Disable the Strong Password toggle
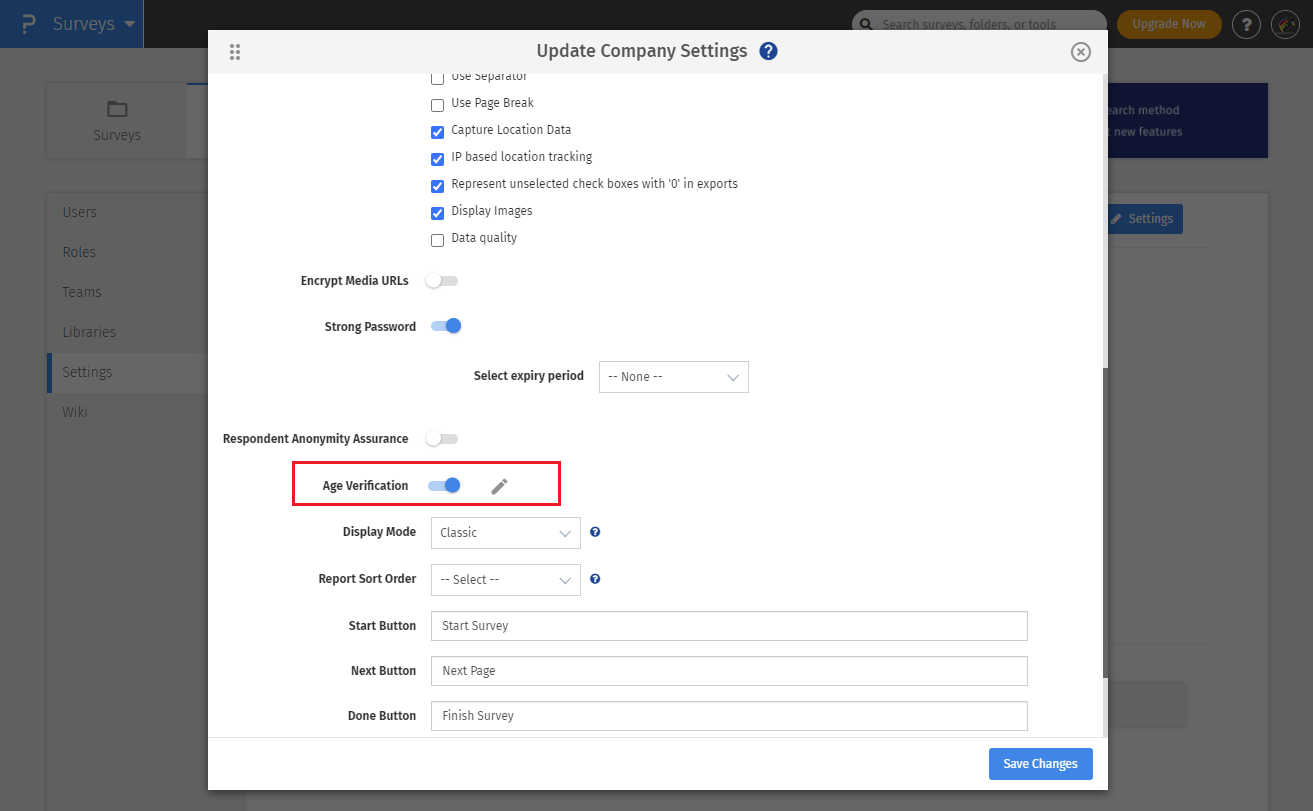Screen dimensions: 1313x811 [x=445, y=326]
